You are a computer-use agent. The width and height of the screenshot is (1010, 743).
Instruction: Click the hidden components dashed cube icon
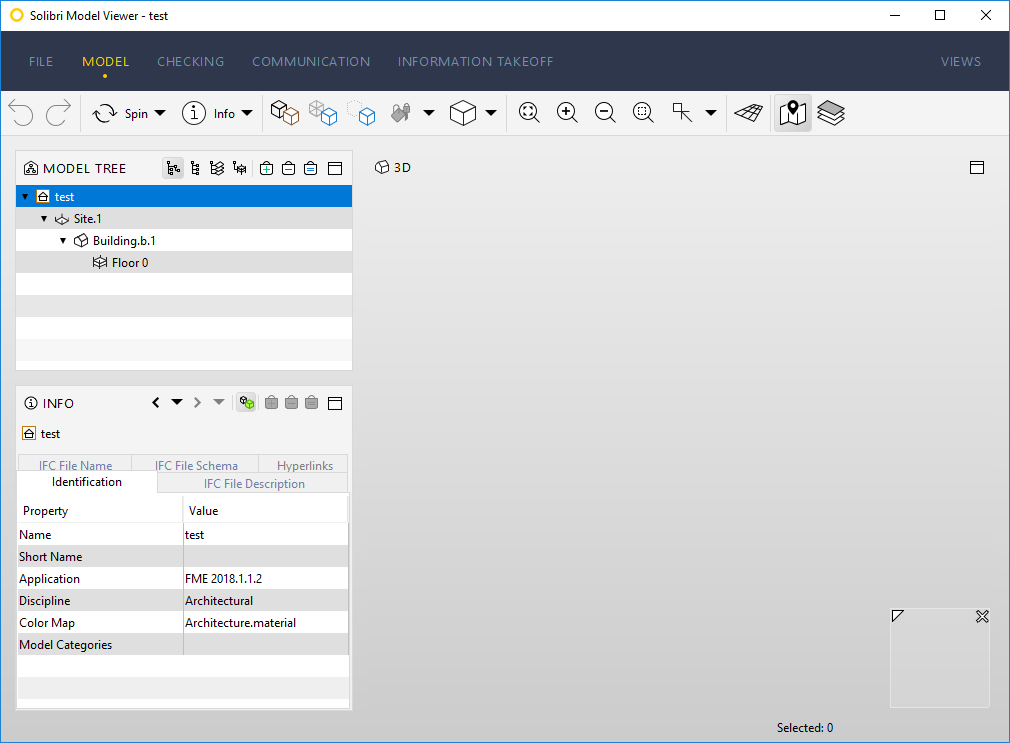tap(361, 113)
